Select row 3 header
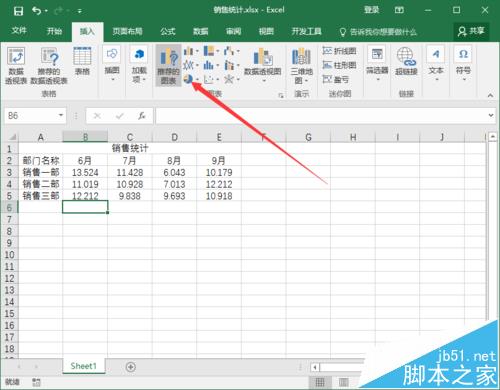The width and height of the screenshot is (500, 390). click(9, 172)
